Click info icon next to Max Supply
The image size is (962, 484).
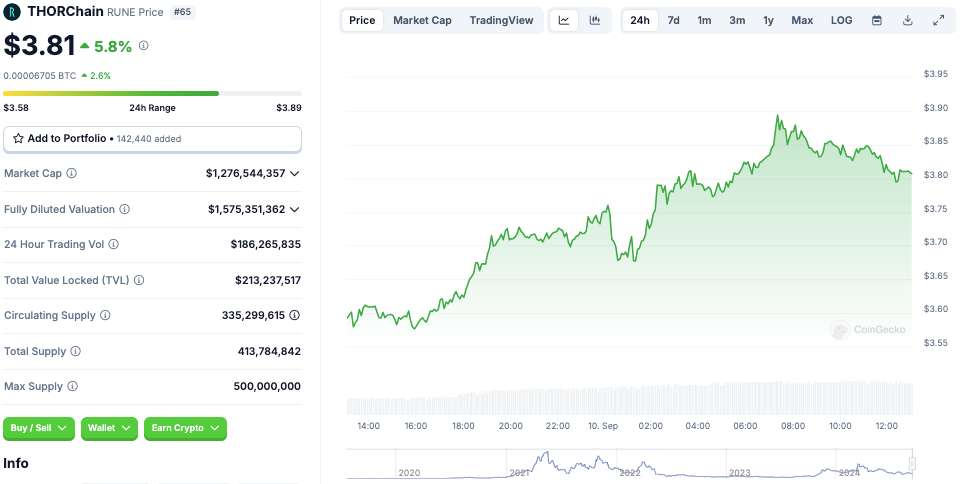[71, 387]
